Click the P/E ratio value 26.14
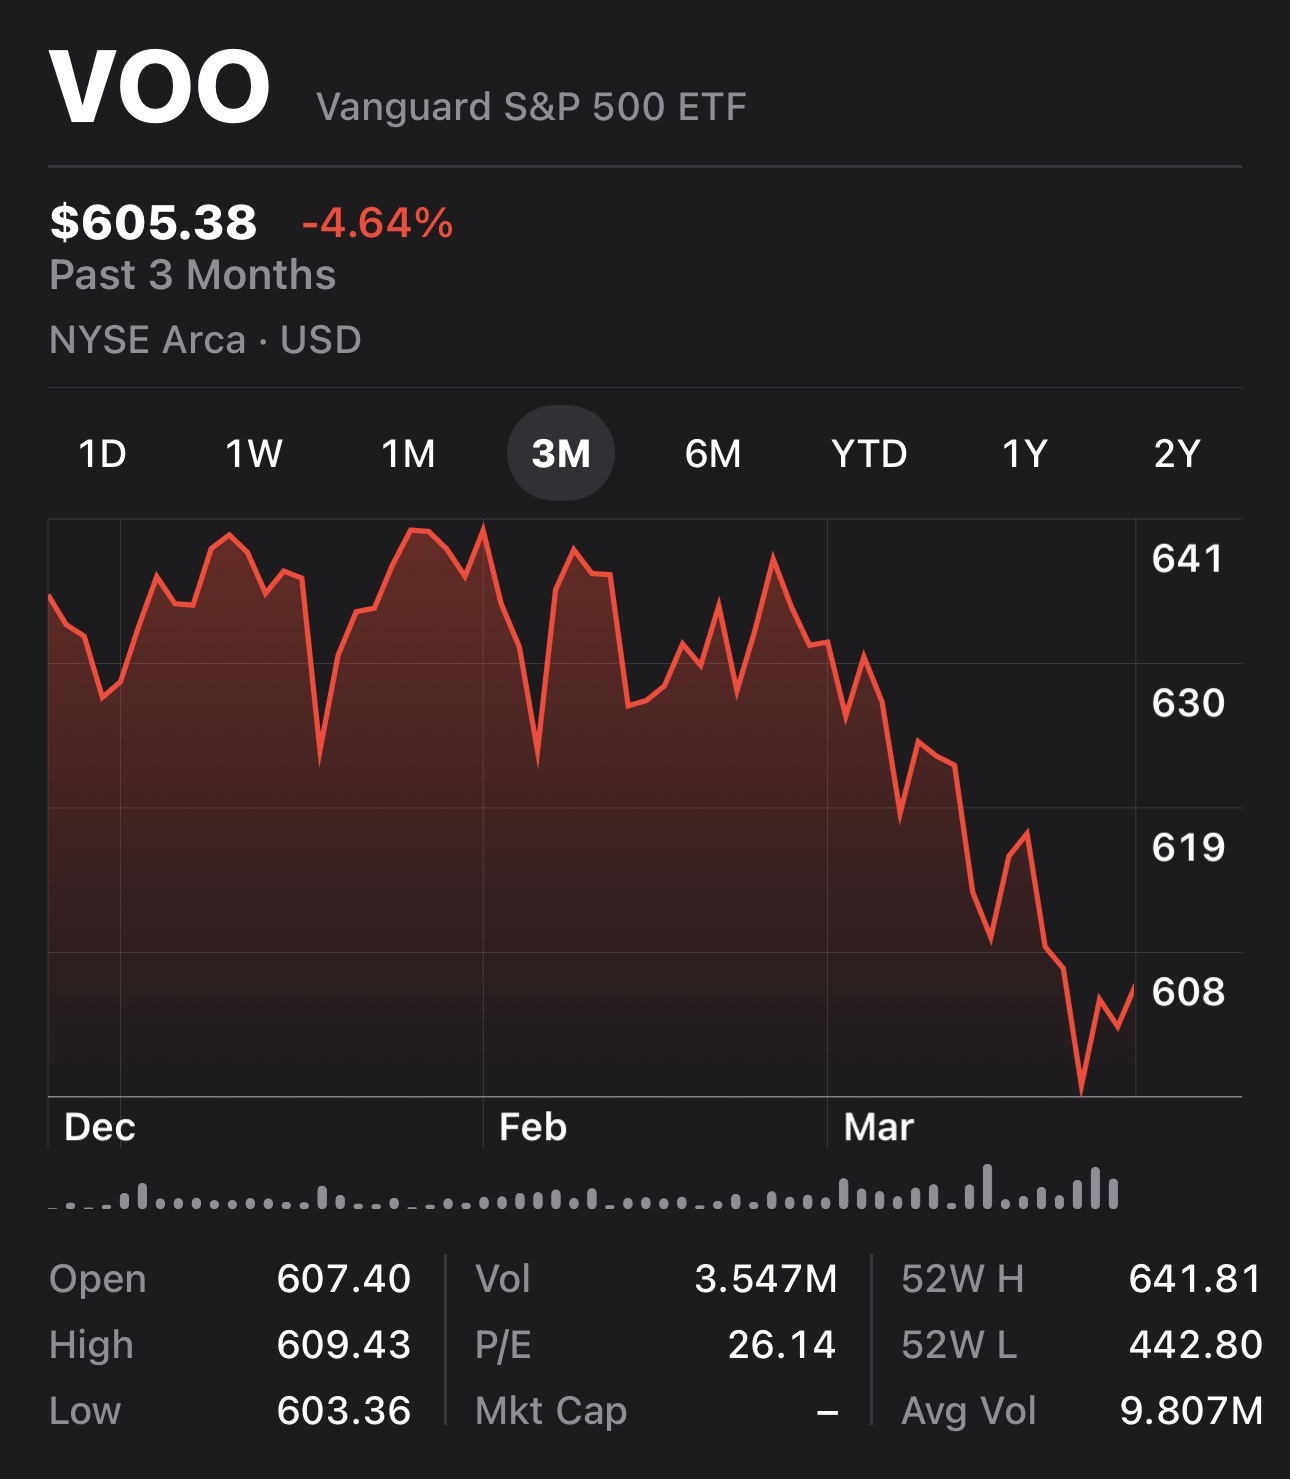 [x=781, y=1345]
